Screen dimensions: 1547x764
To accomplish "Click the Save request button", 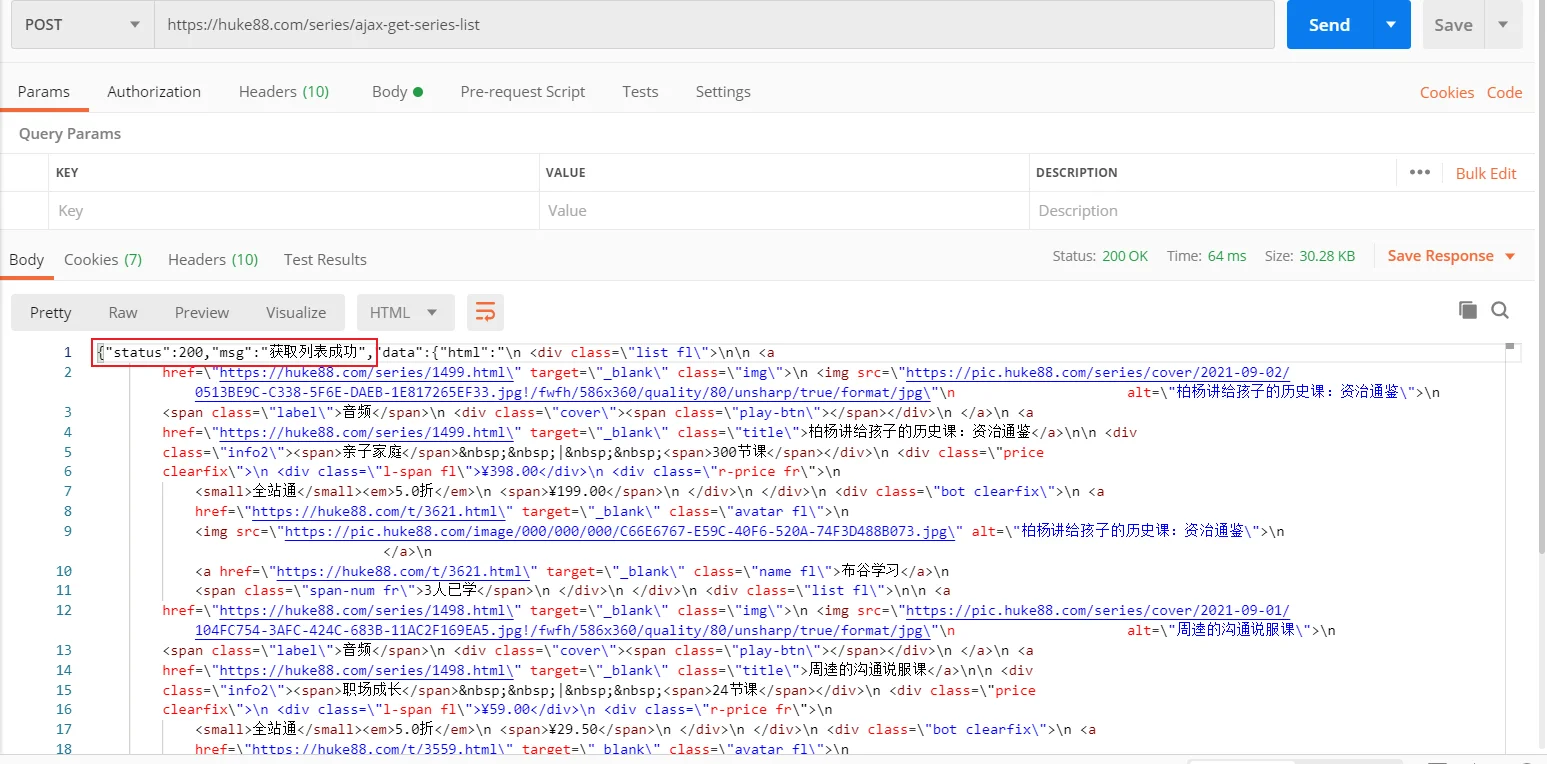I will [x=1453, y=25].
